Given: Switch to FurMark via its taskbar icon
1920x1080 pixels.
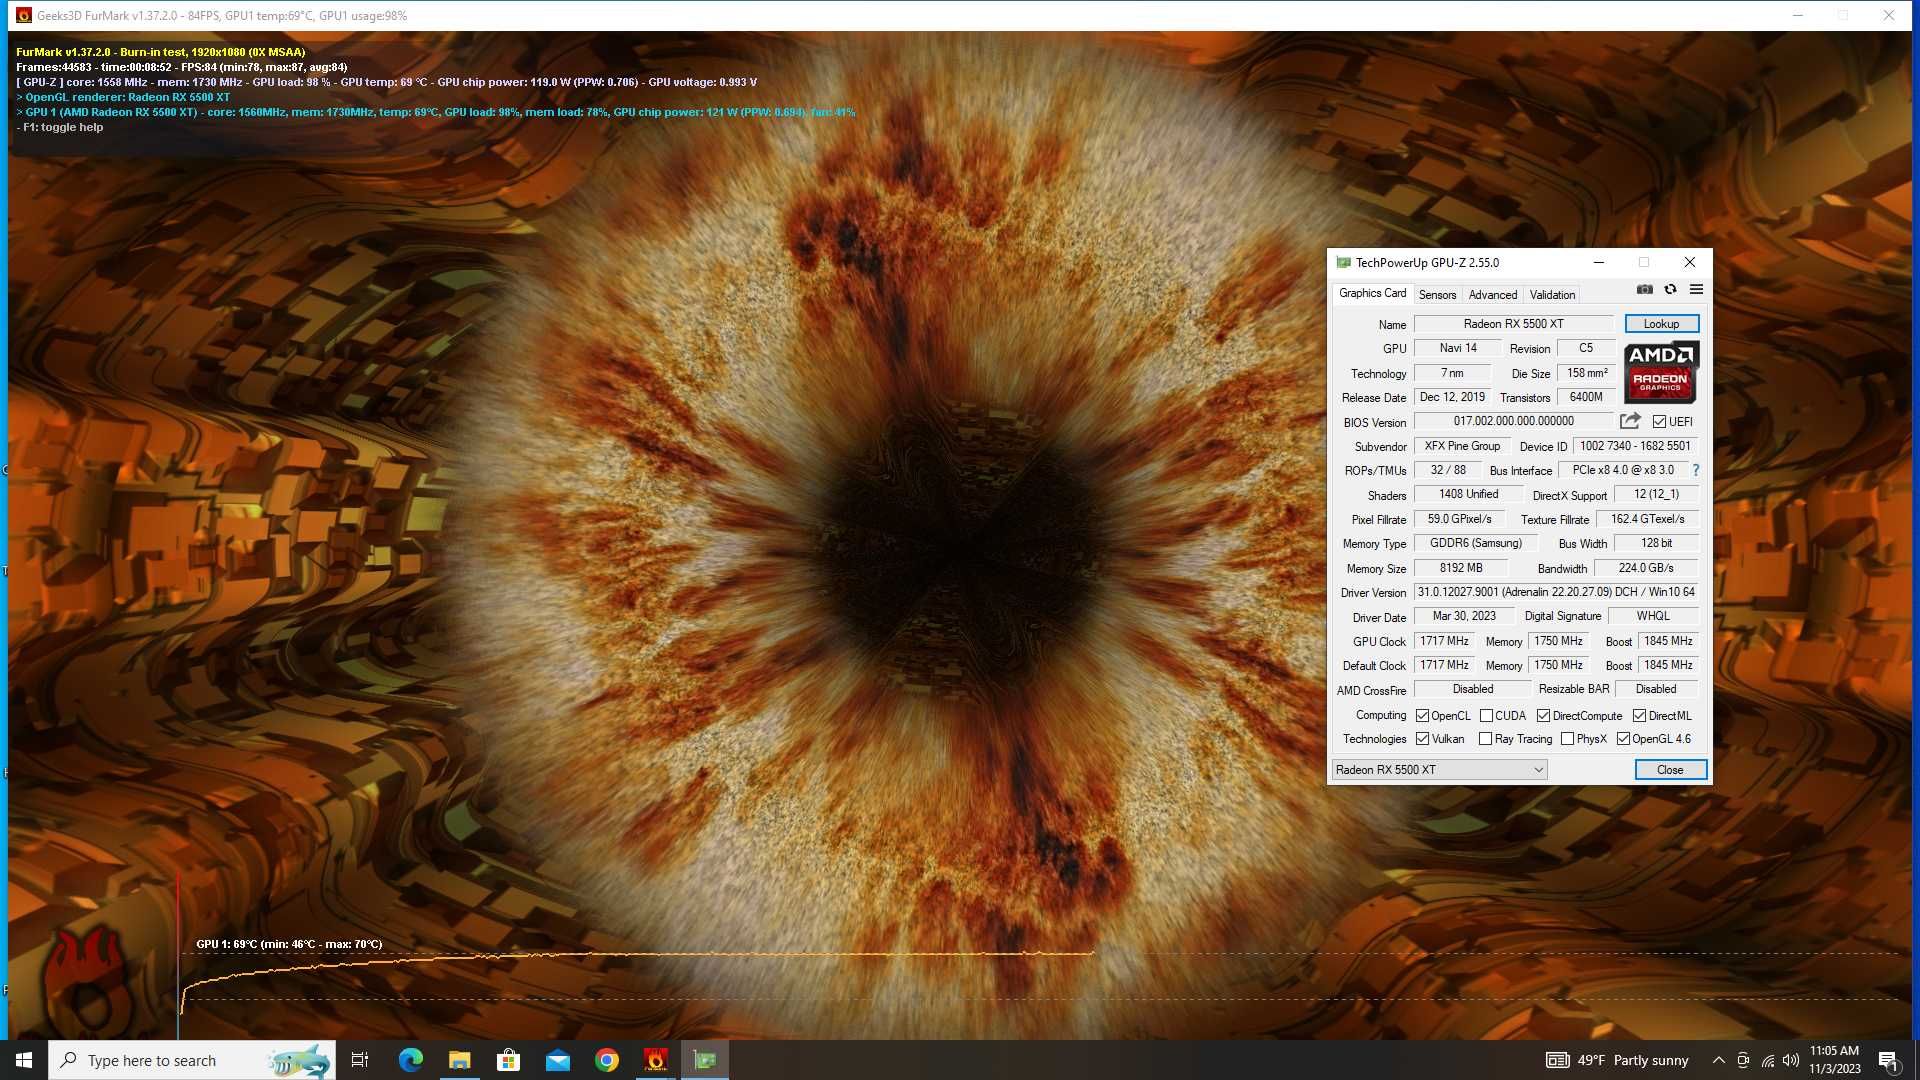Looking at the screenshot, I should coord(655,1060).
